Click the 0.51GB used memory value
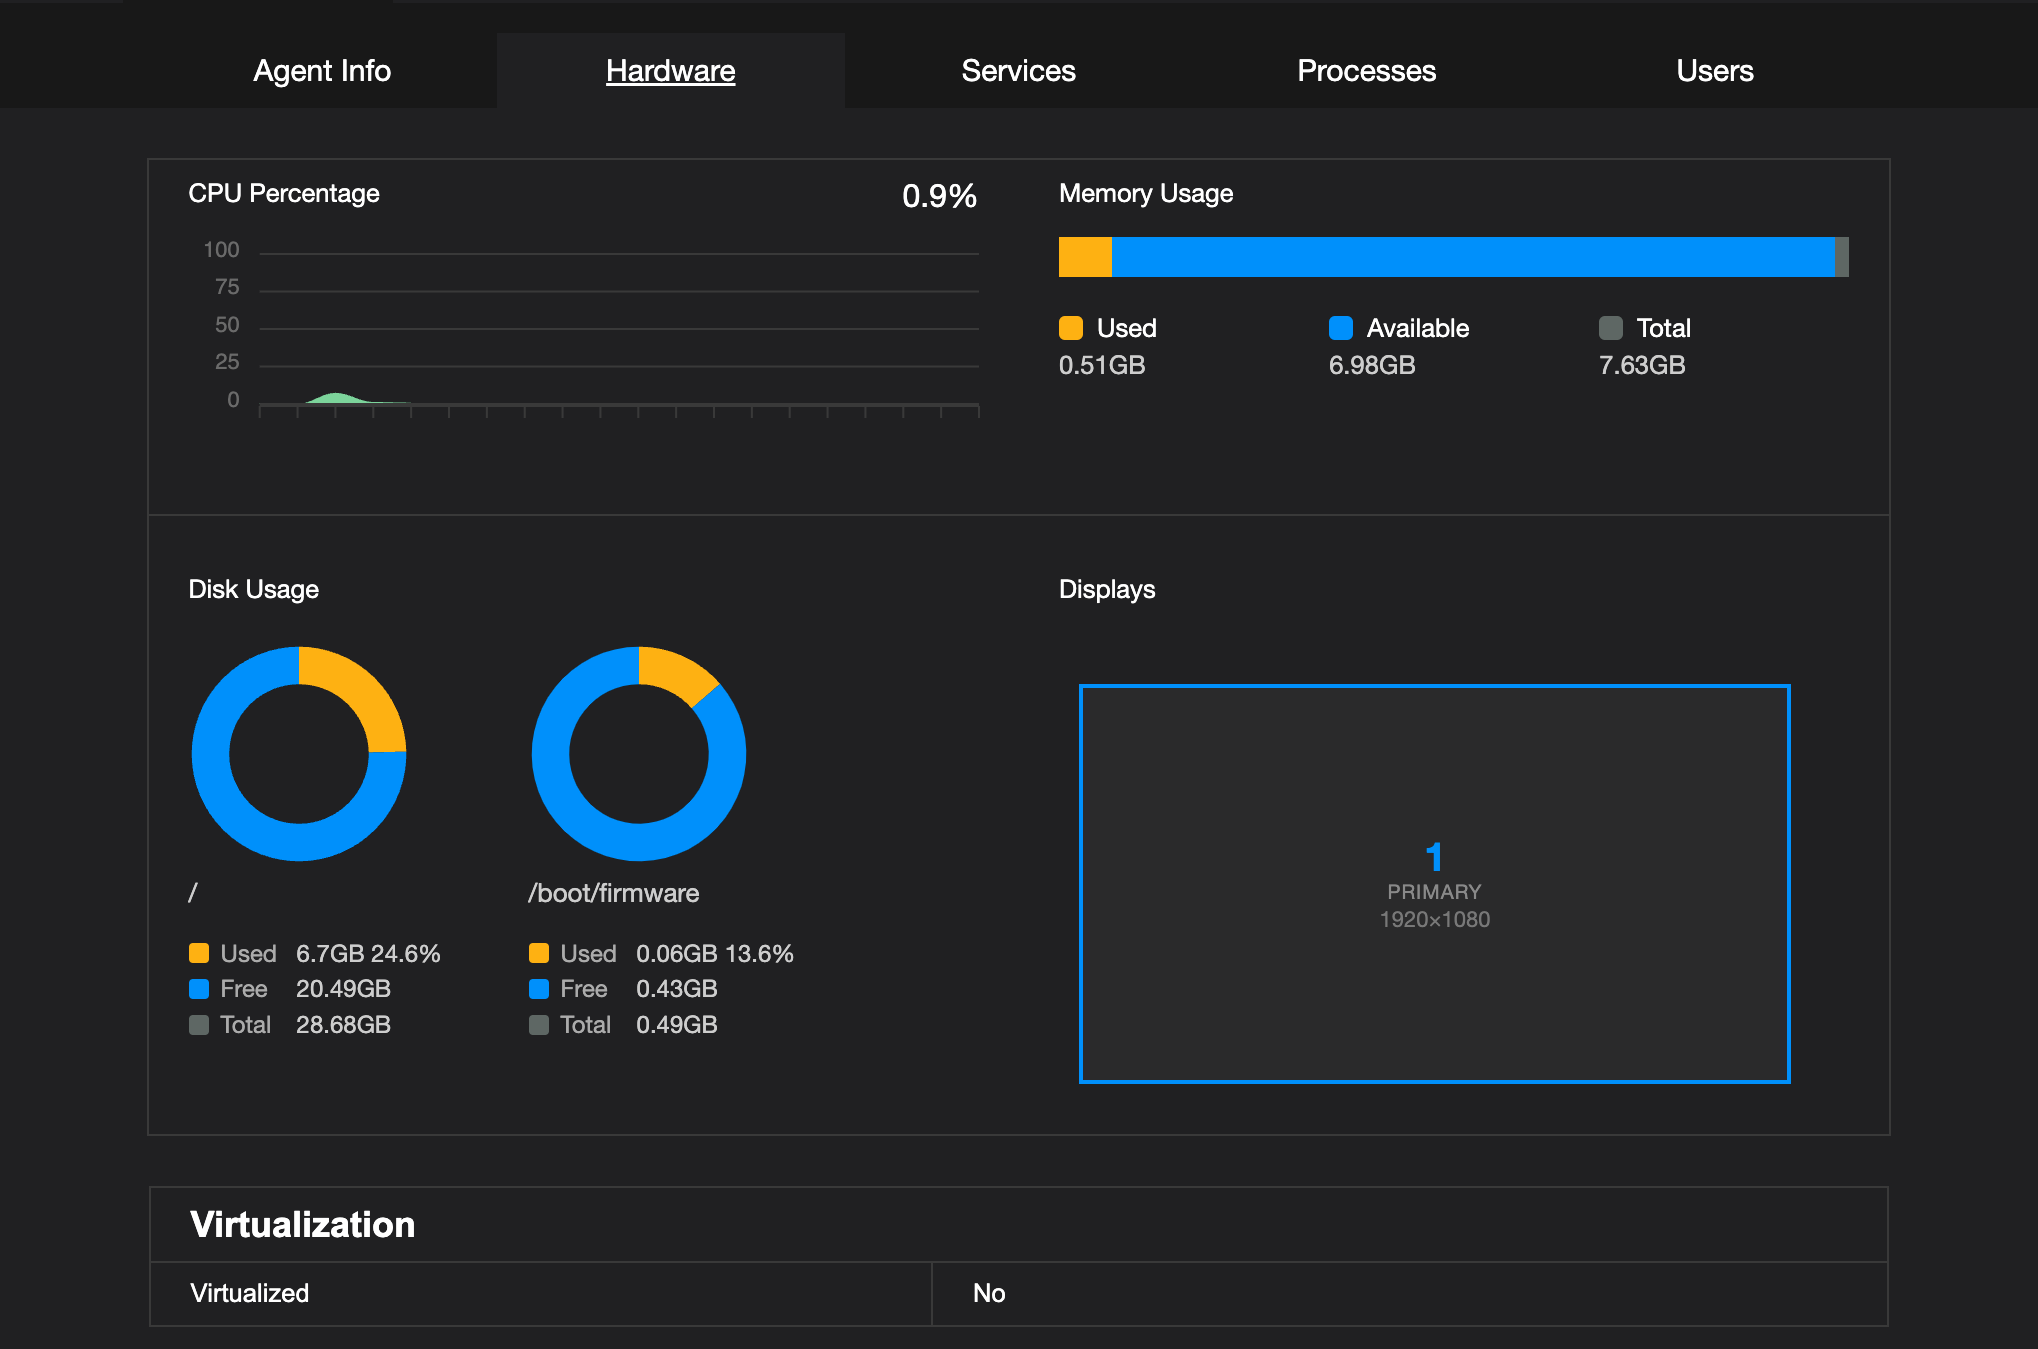This screenshot has height=1349, width=2038. pyautogui.click(x=1102, y=365)
